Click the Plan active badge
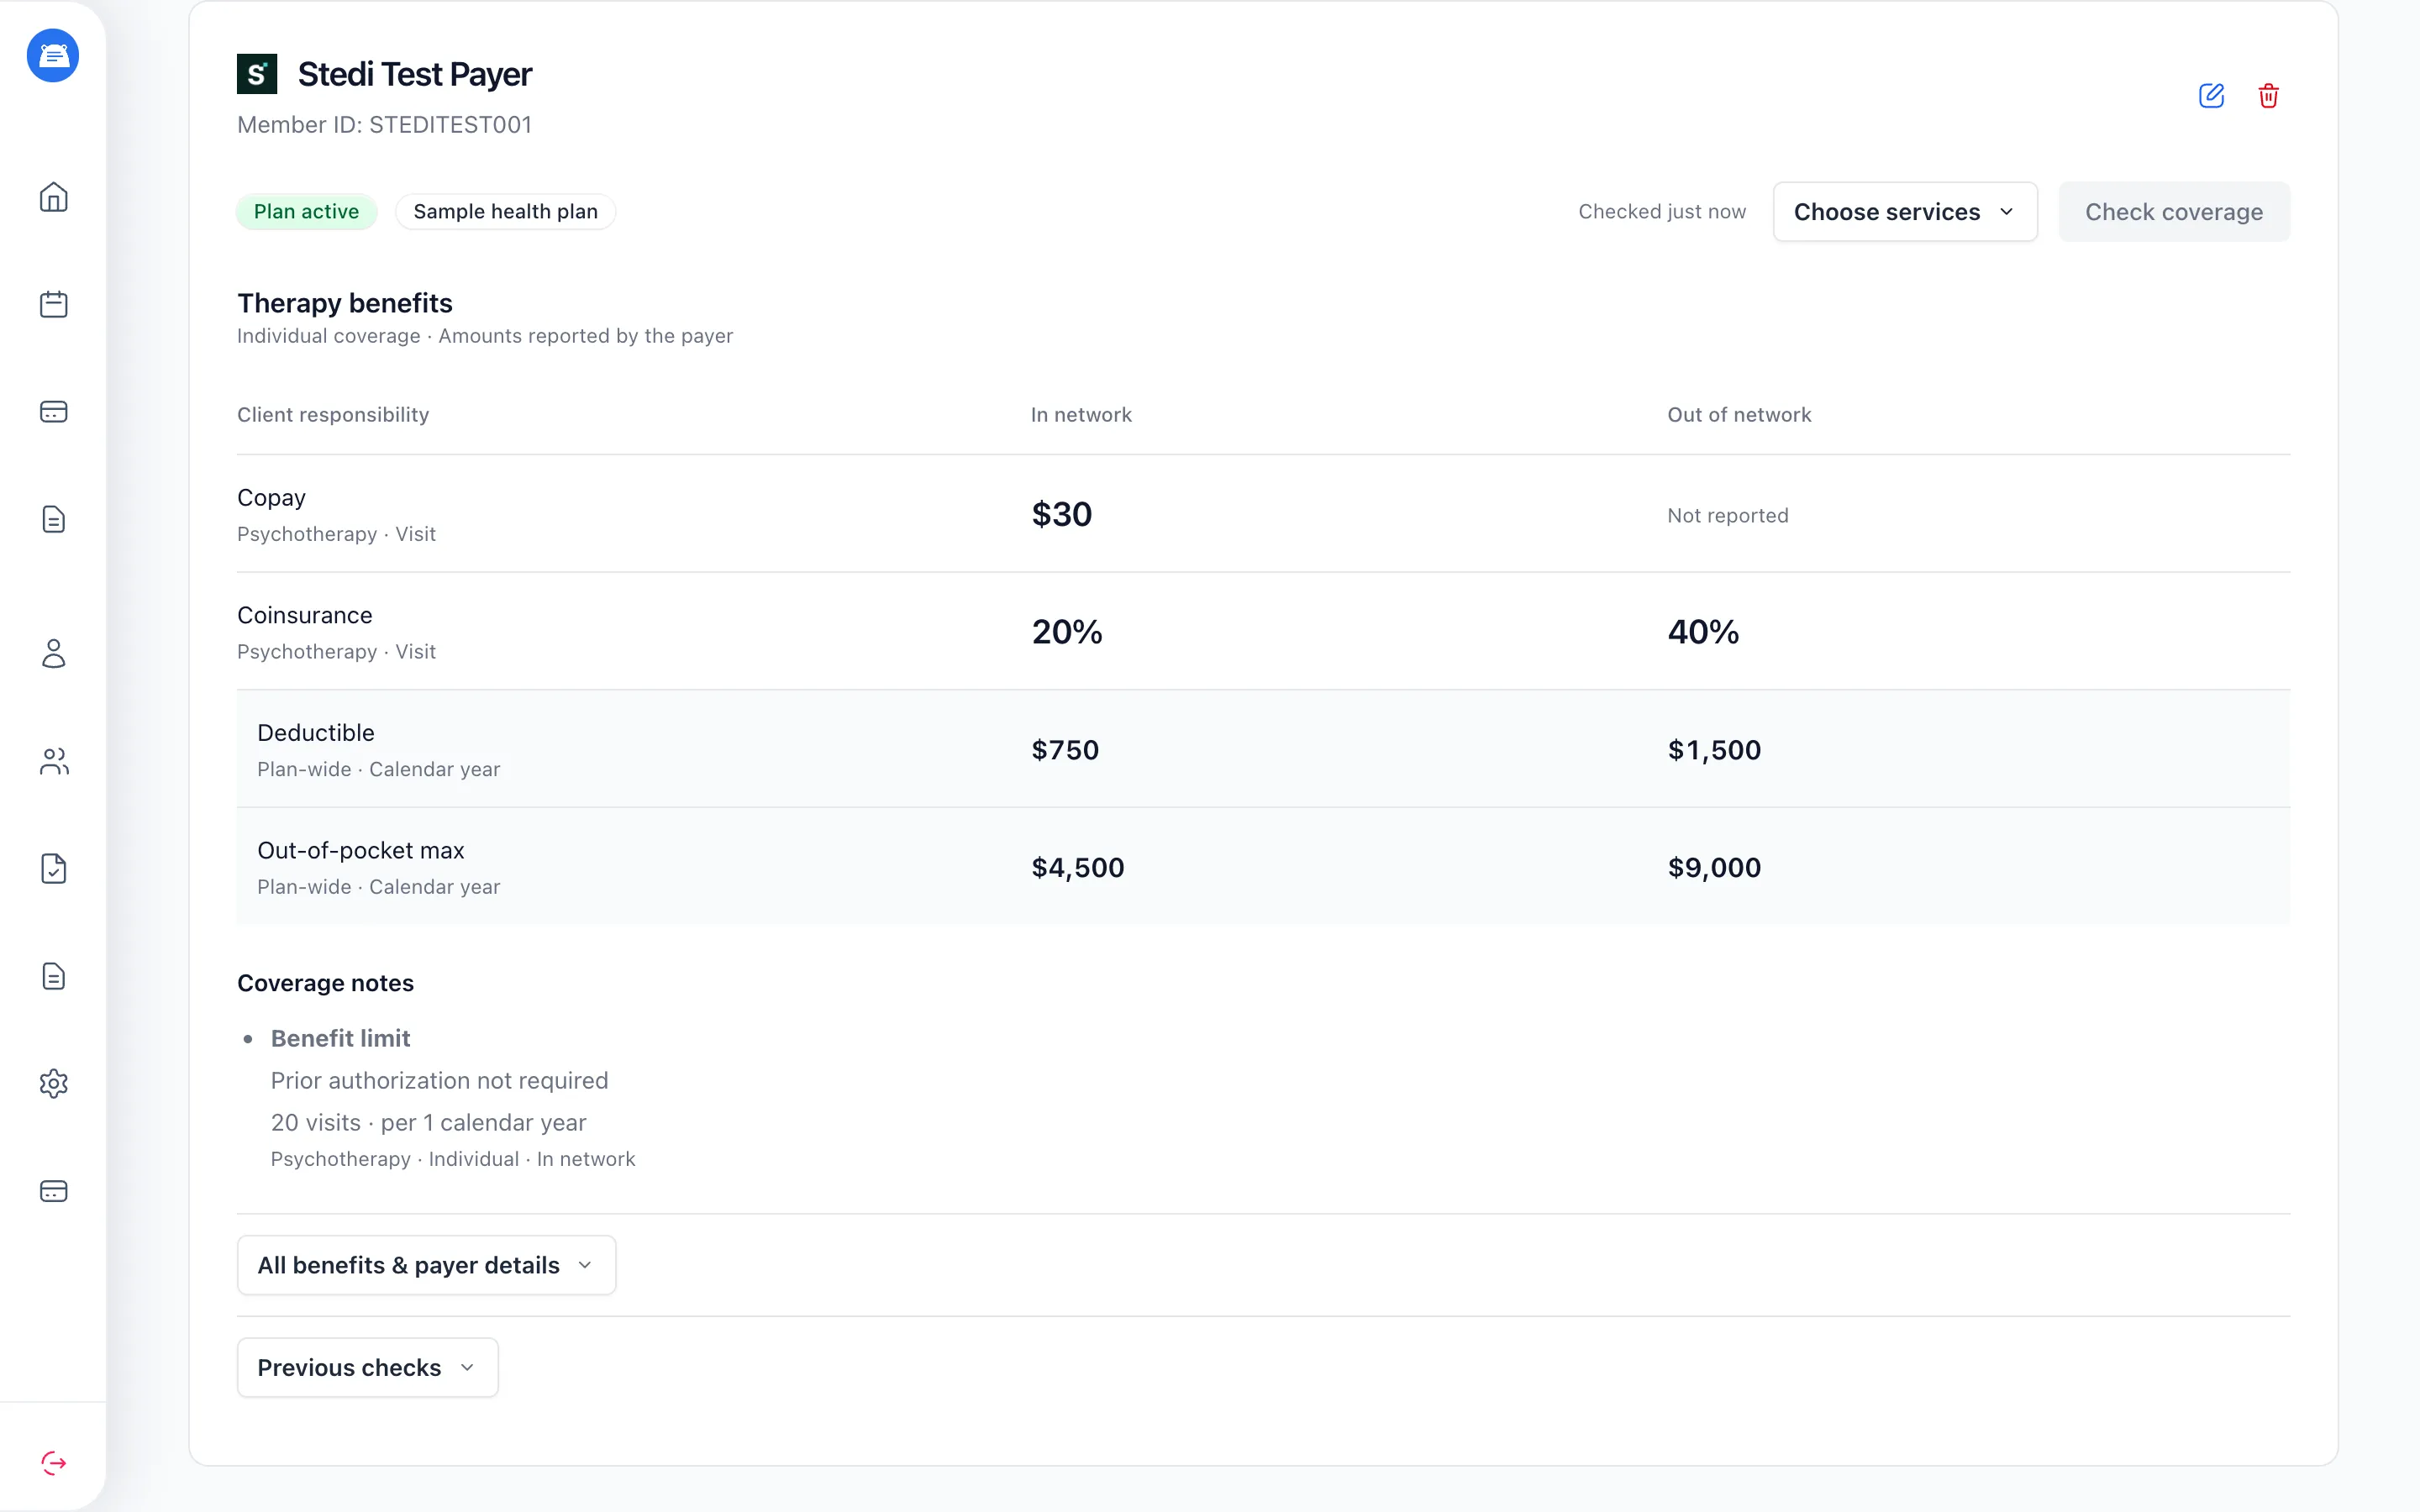Screen dimensions: 2420x1512 [x=306, y=212]
